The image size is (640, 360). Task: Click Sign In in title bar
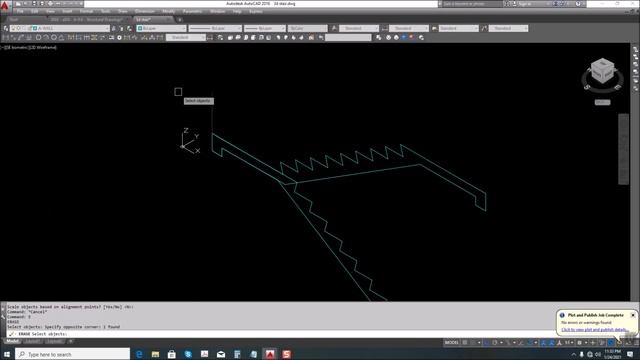click(x=524, y=4)
